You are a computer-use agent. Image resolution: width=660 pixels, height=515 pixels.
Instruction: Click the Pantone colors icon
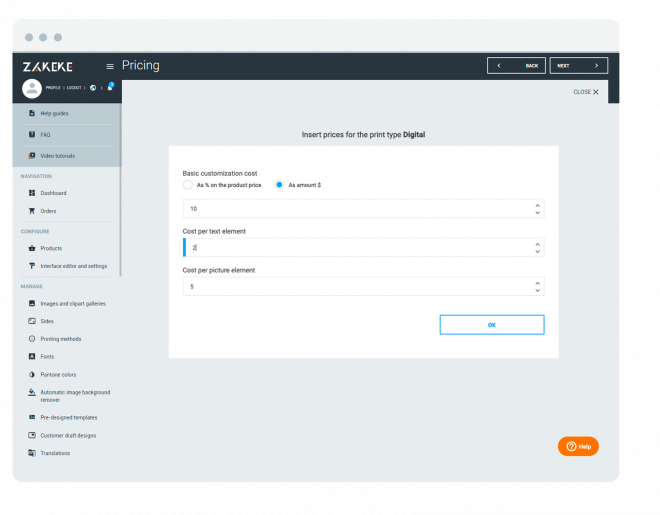32,374
